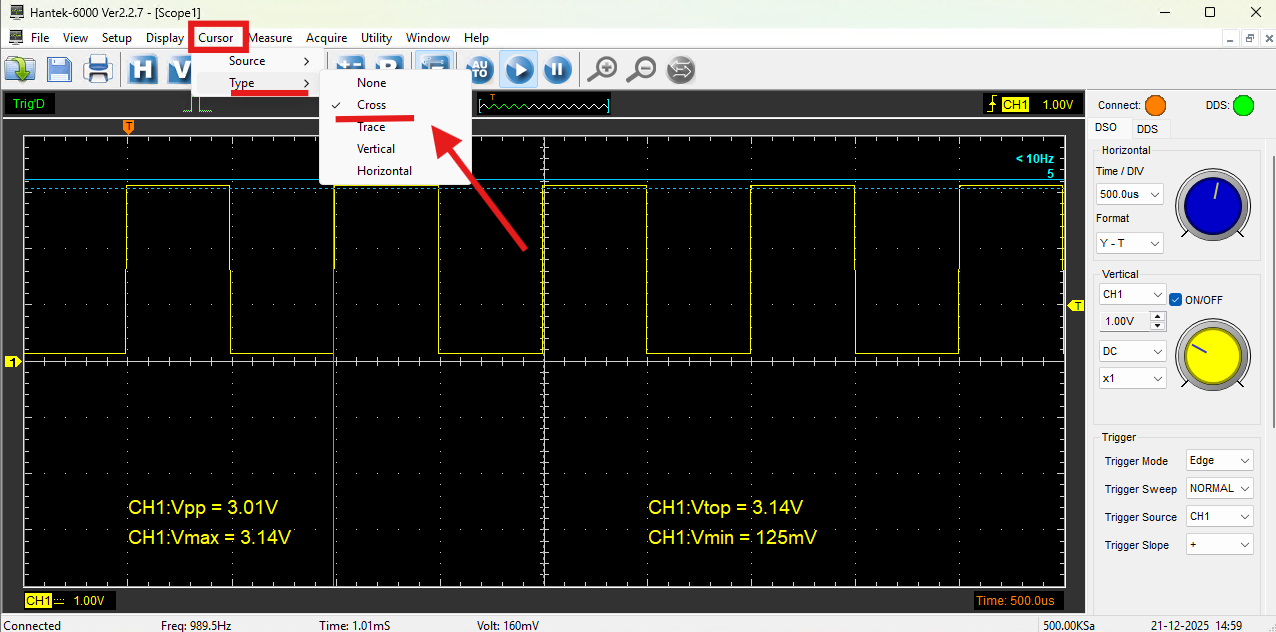Screen dimensions: 1276x632
Task: Click the AUTO setup icon
Action: pyautogui.click(x=479, y=69)
